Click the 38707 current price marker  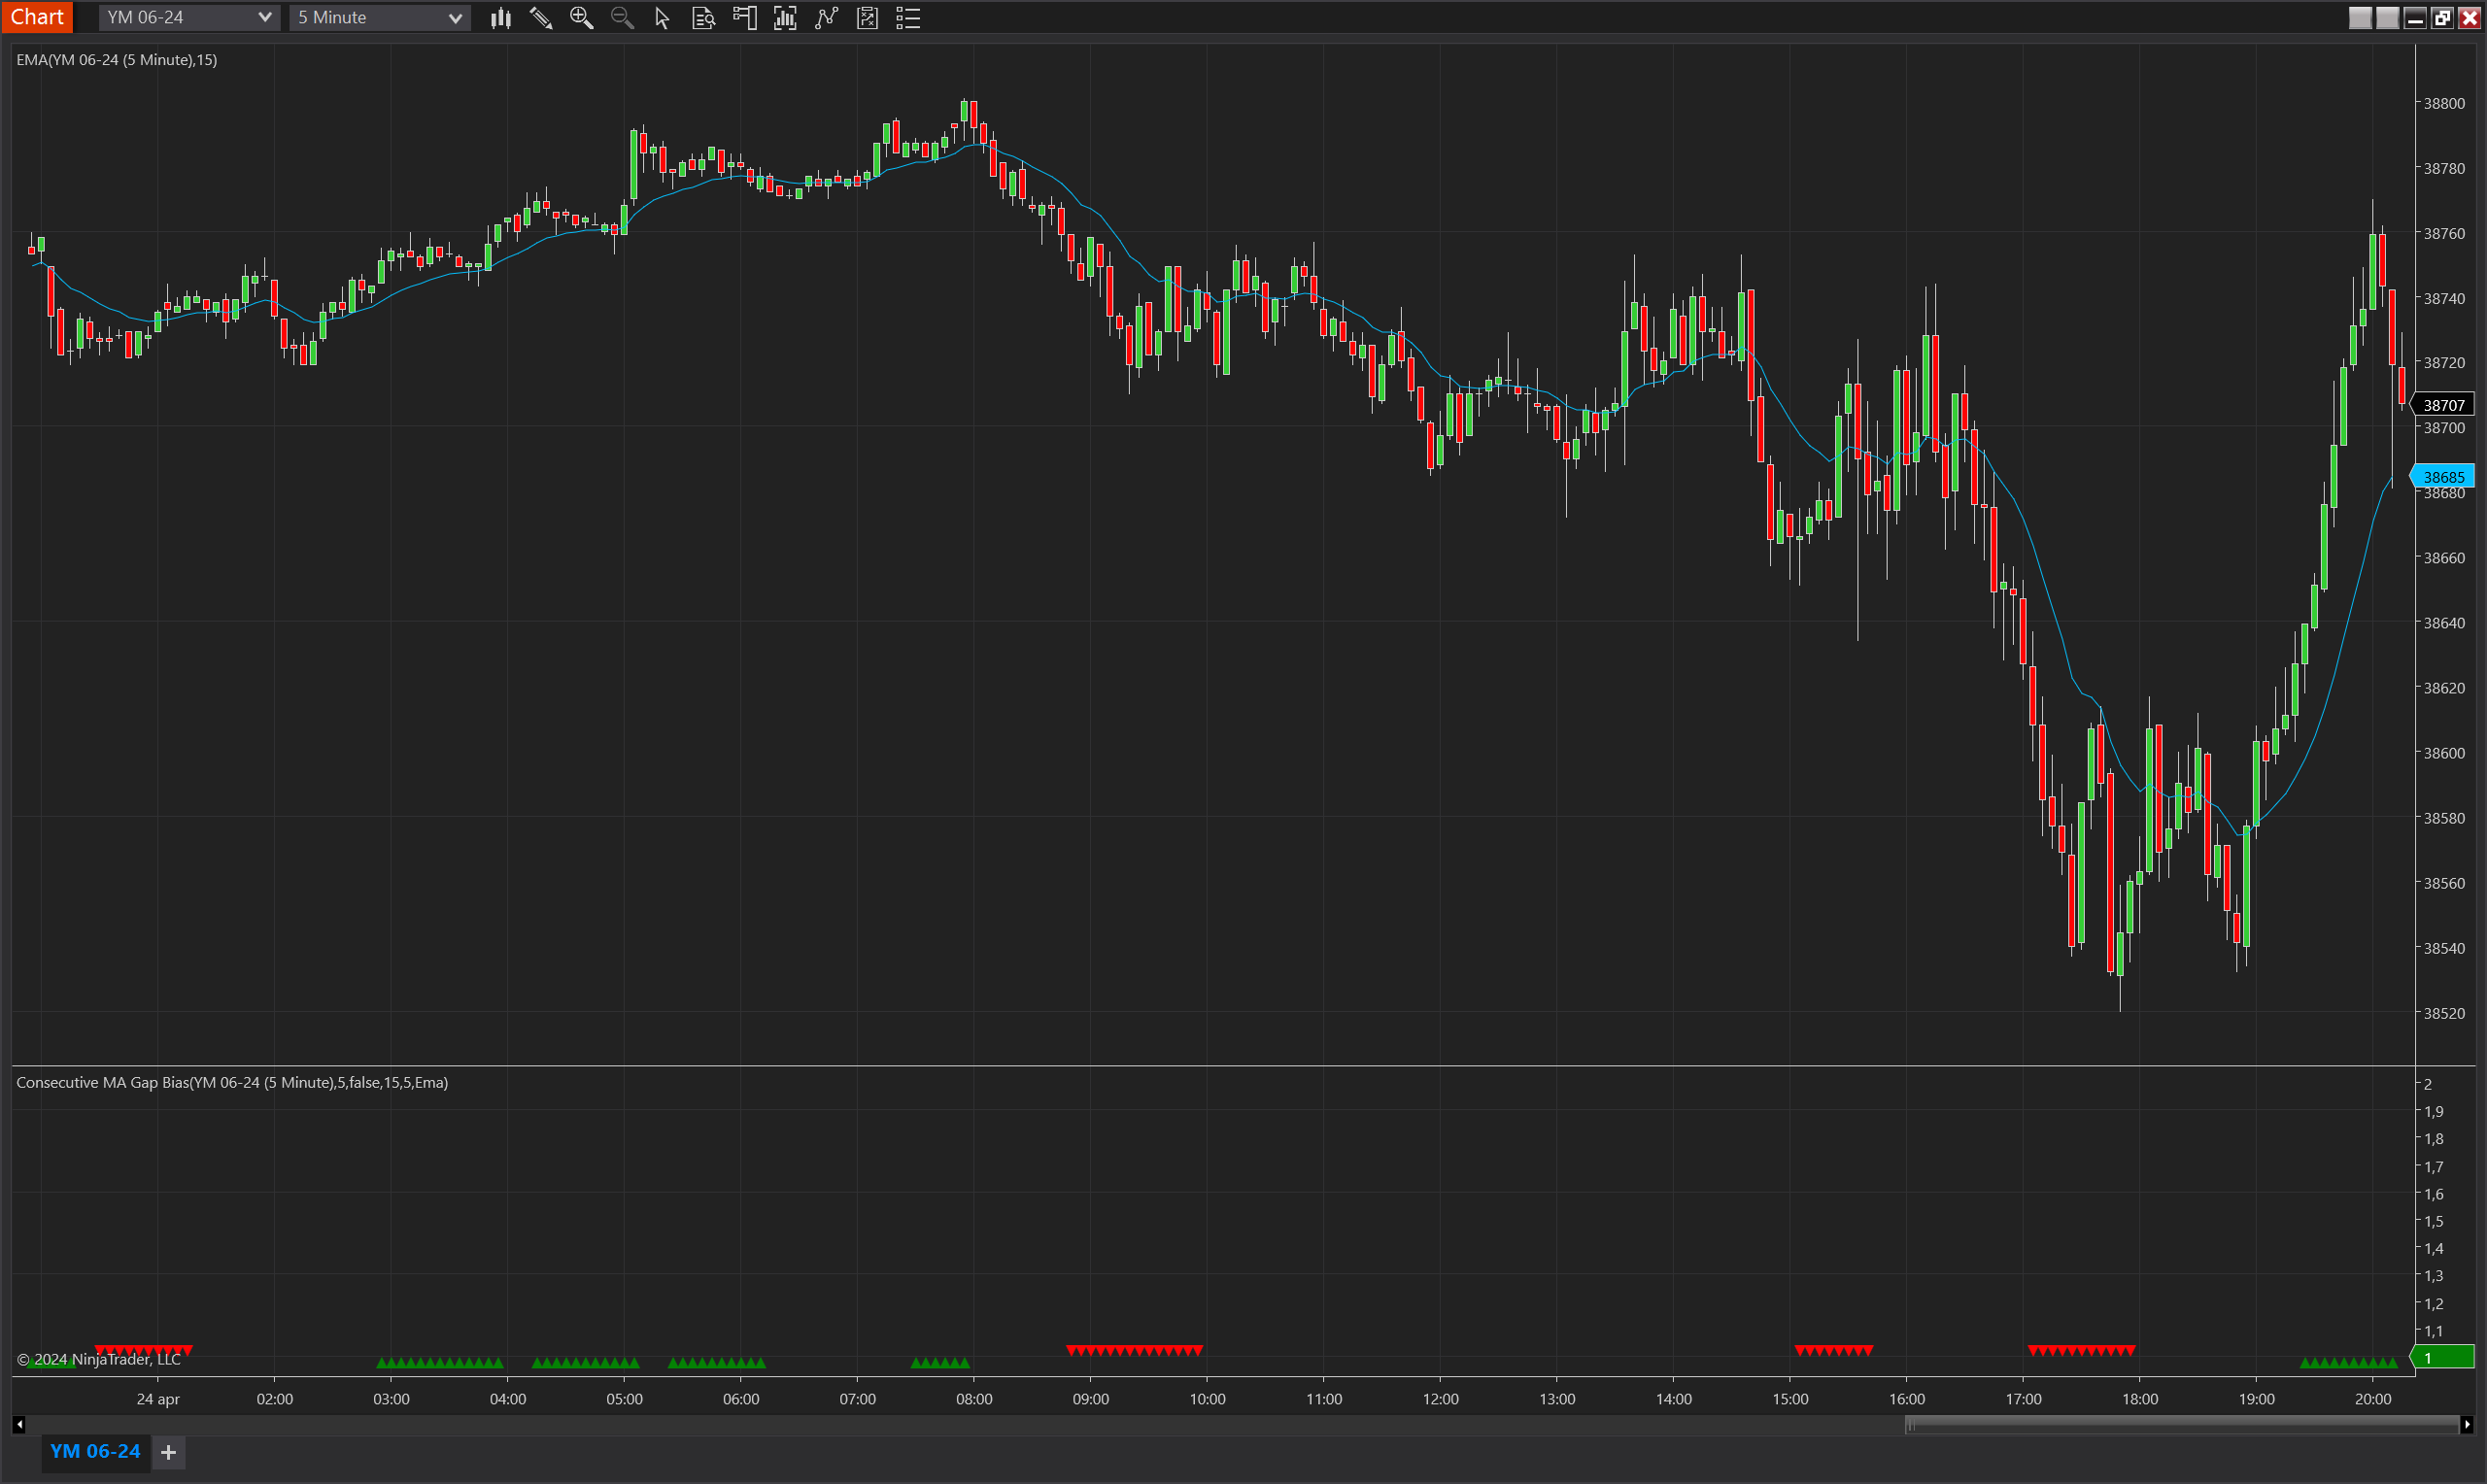(2443, 405)
